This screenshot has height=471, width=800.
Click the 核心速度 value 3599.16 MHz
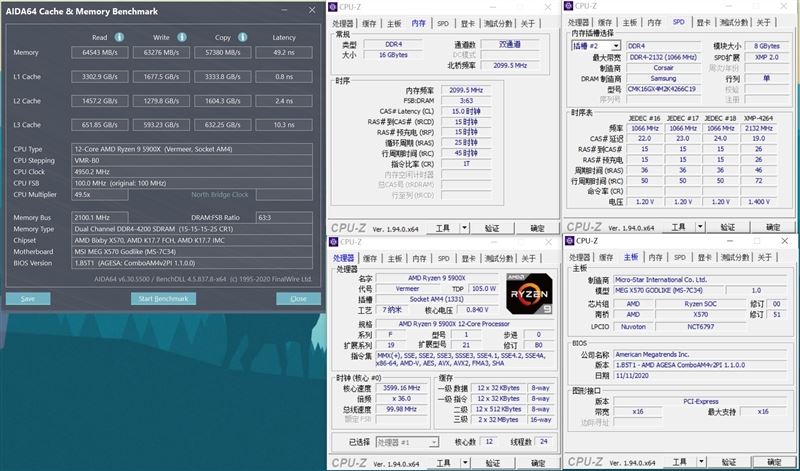click(x=402, y=388)
